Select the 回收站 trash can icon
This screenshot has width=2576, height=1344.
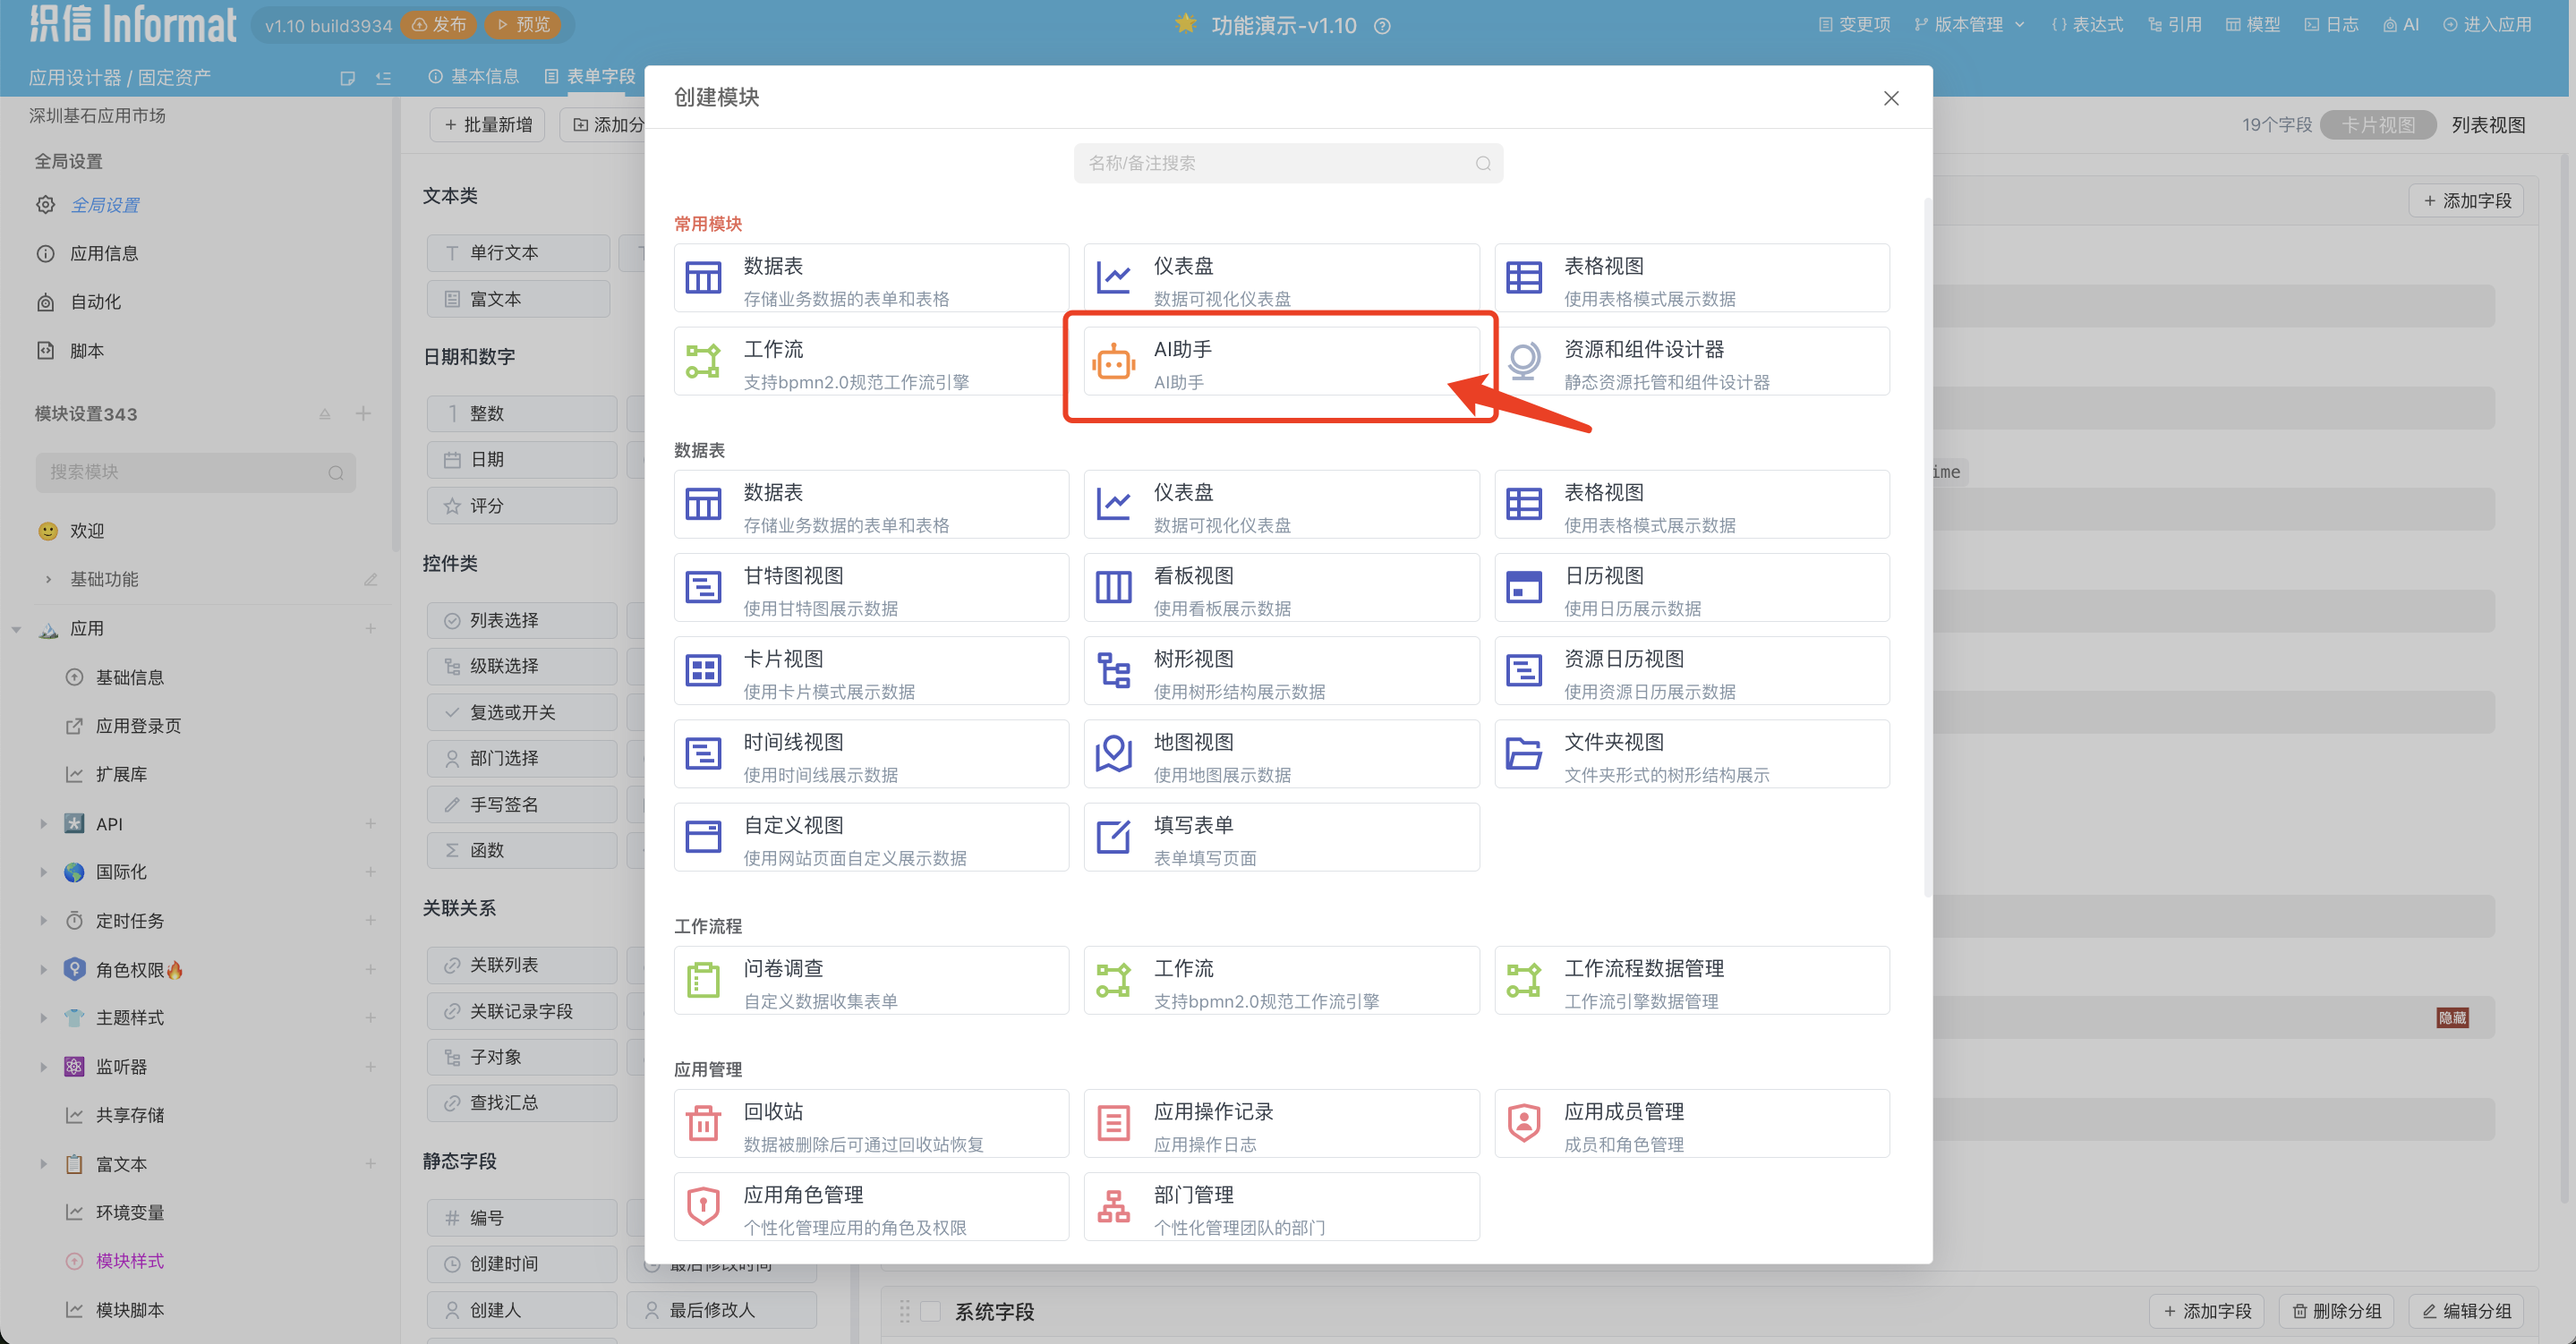click(x=703, y=1124)
